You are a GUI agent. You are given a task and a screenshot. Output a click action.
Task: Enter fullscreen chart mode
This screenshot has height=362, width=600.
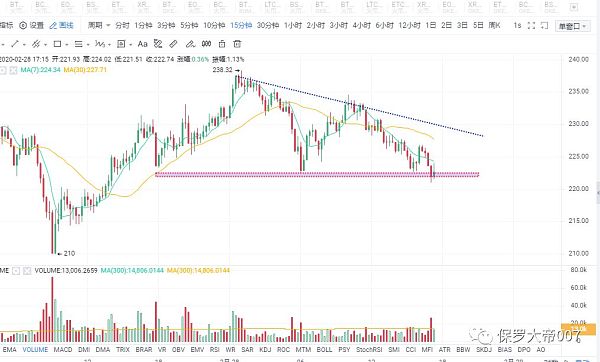[x=531, y=26]
